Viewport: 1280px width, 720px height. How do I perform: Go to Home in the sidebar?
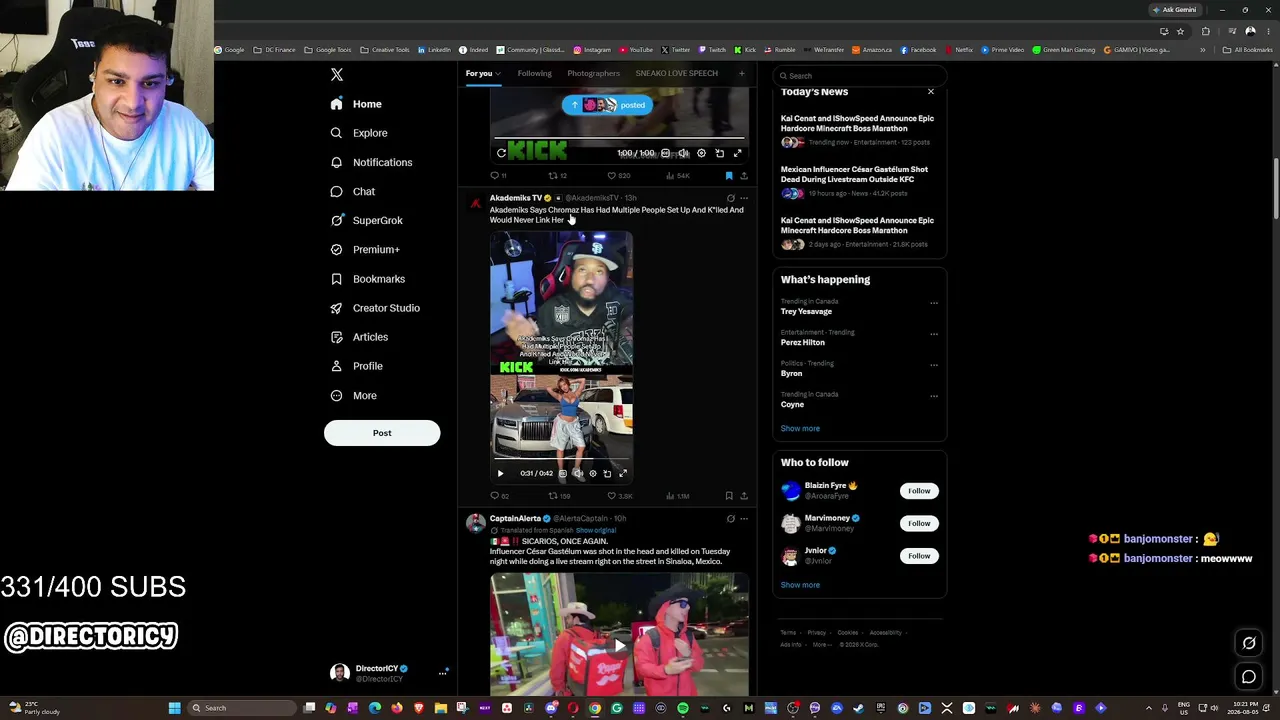(x=356, y=104)
